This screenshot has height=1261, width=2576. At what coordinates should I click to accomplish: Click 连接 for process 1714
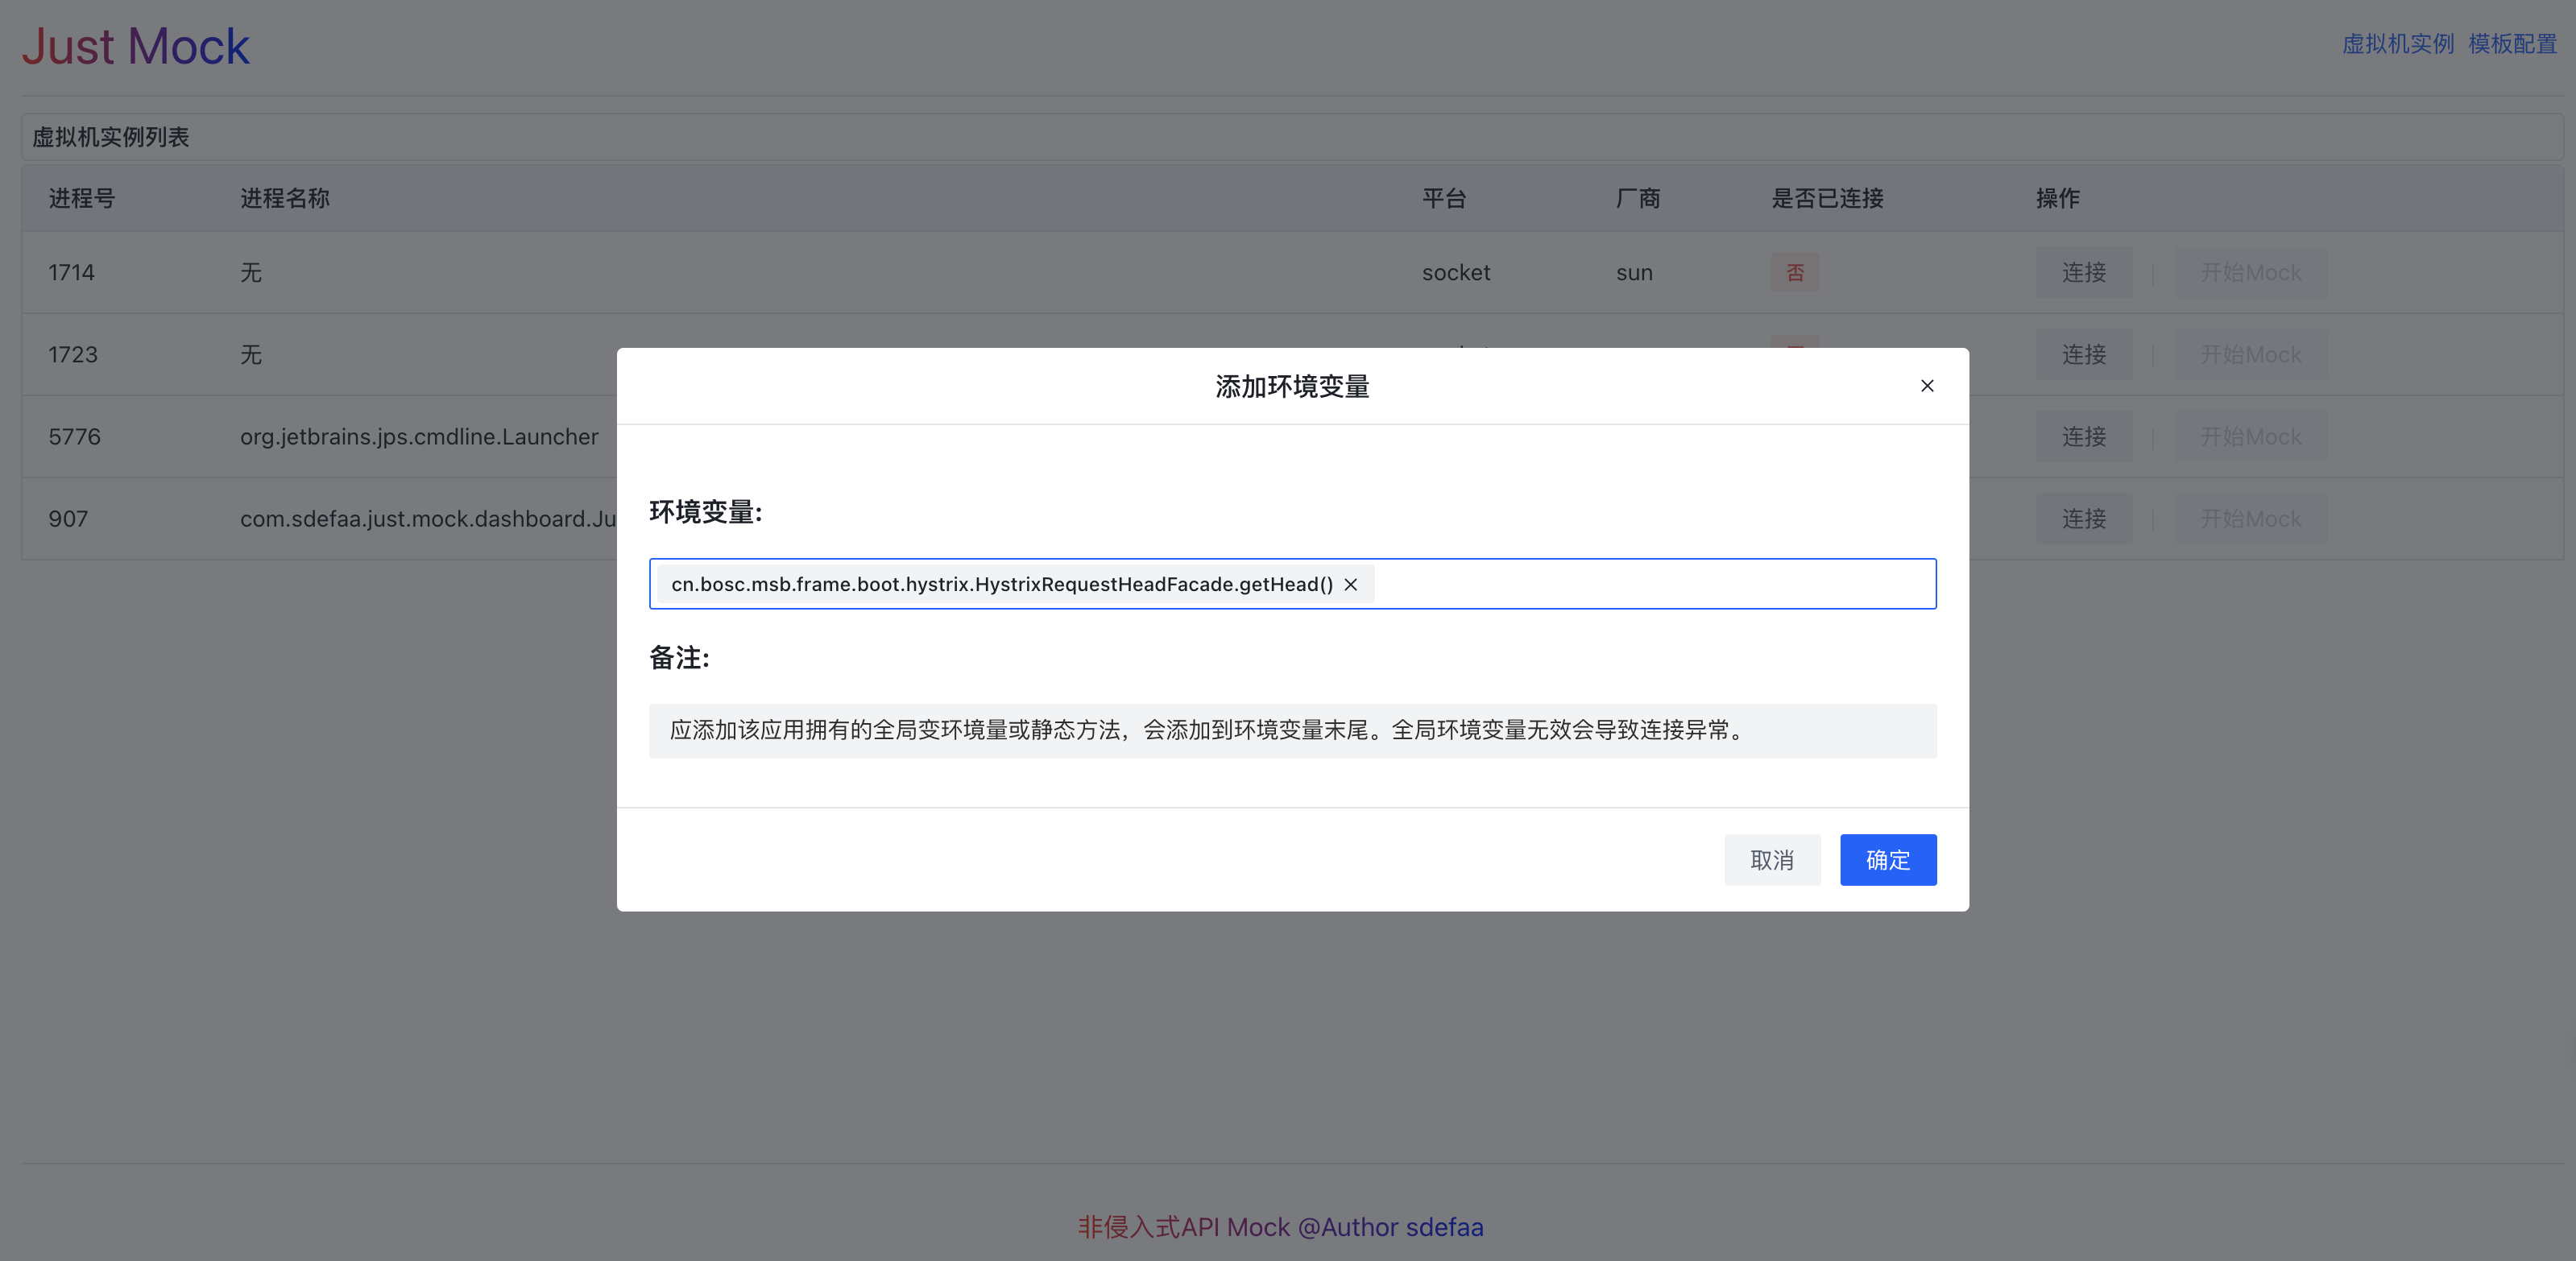click(2084, 272)
